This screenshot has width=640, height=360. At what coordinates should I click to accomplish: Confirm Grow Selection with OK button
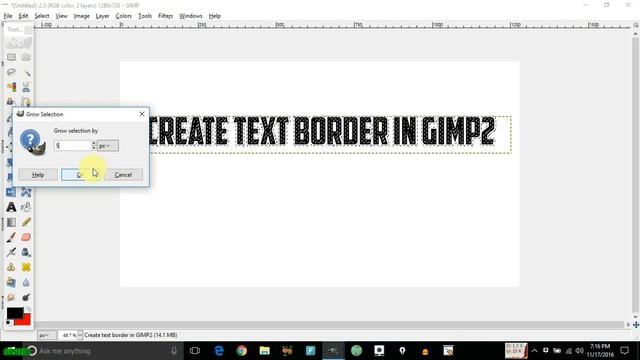(x=81, y=175)
